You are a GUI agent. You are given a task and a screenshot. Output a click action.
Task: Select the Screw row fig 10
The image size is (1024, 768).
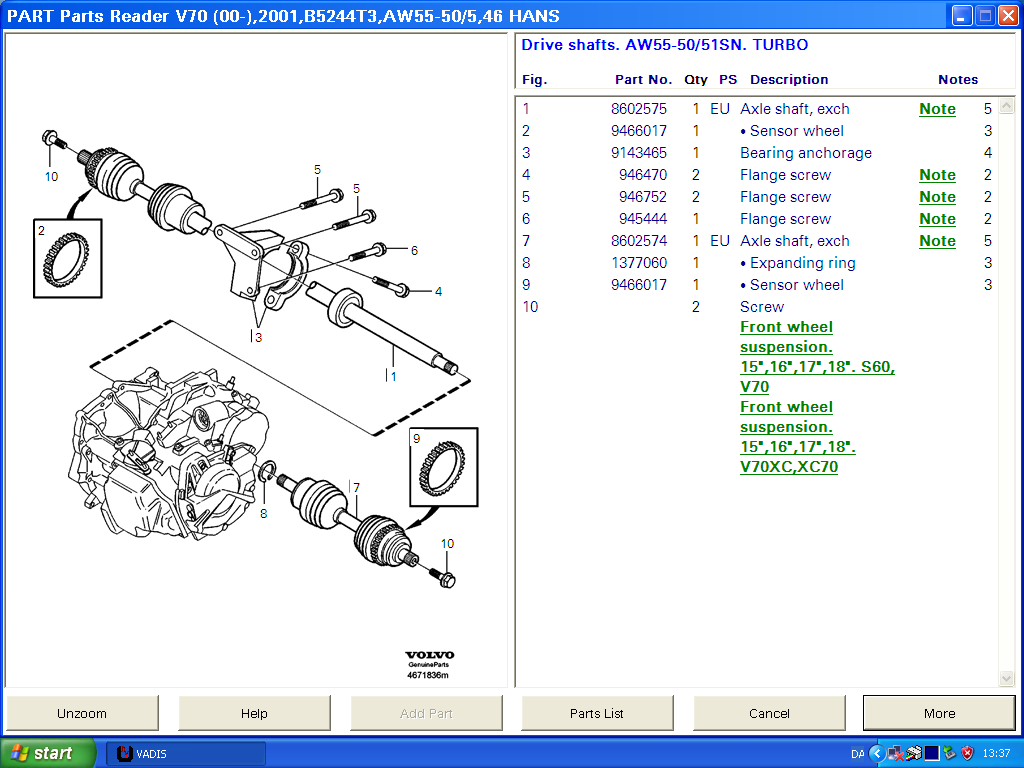tap(758, 307)
